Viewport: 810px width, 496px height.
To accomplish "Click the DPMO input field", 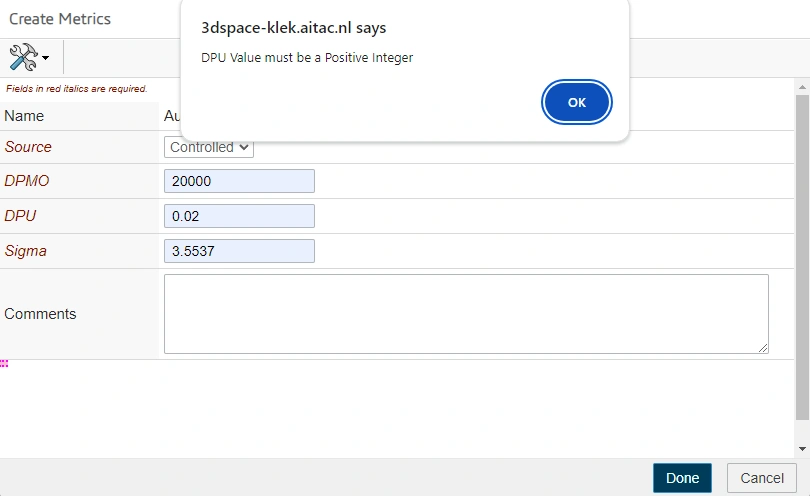I will tap(239, 181).
